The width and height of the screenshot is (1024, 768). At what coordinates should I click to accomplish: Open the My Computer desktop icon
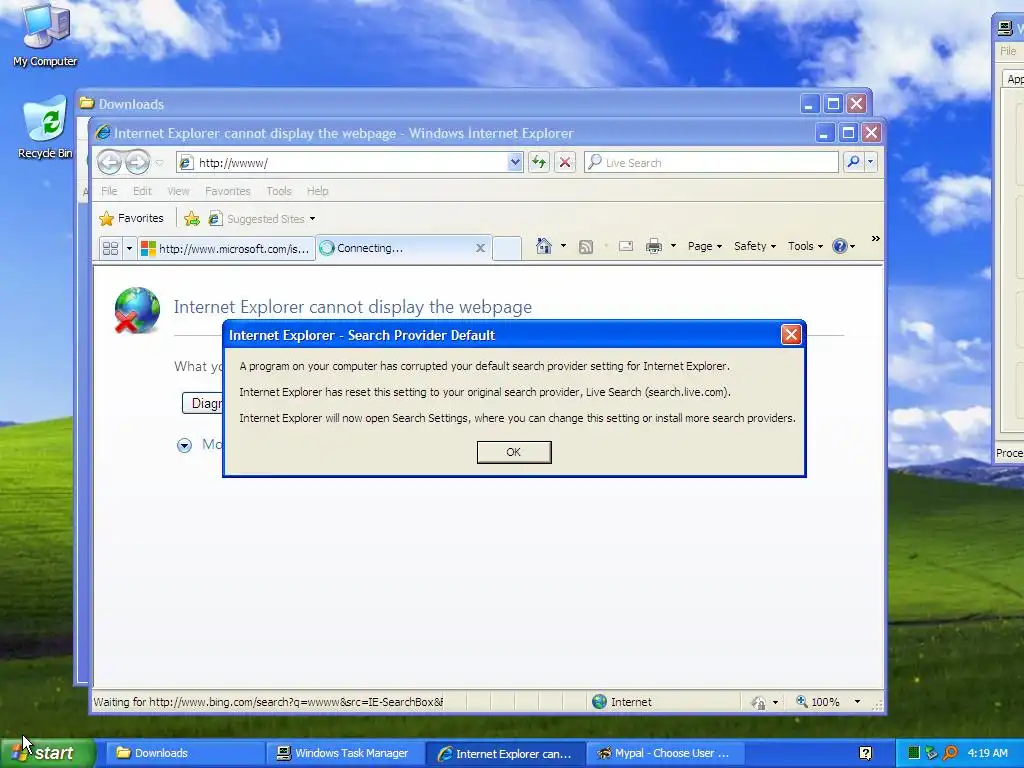pos(45,34)
